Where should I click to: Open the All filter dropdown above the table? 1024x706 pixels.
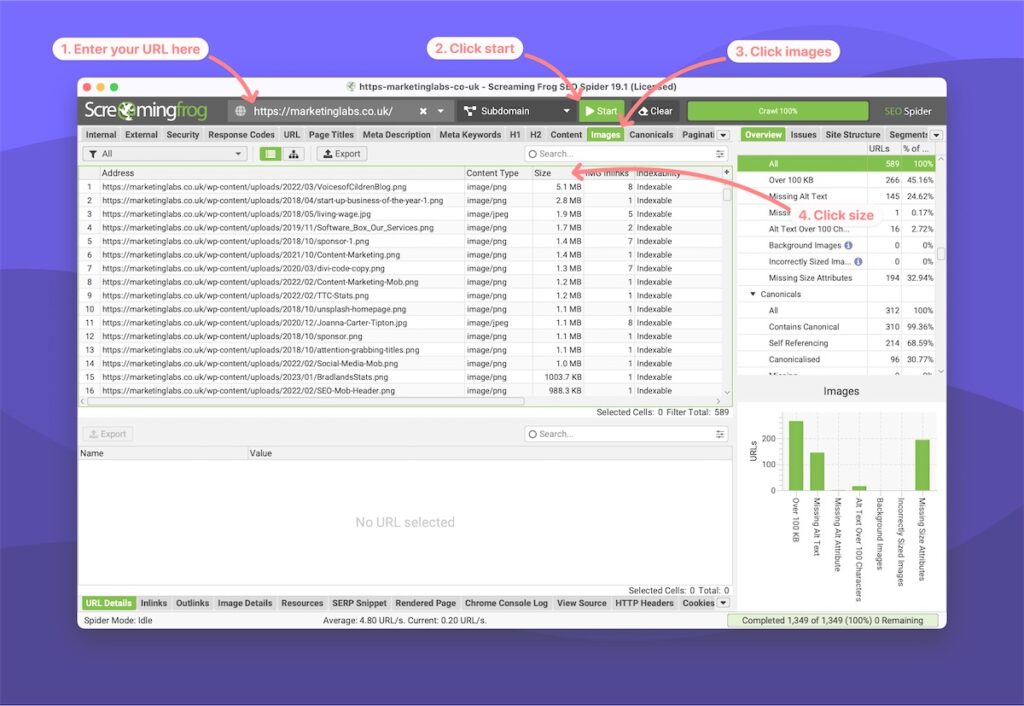click(x=165, y=154)
